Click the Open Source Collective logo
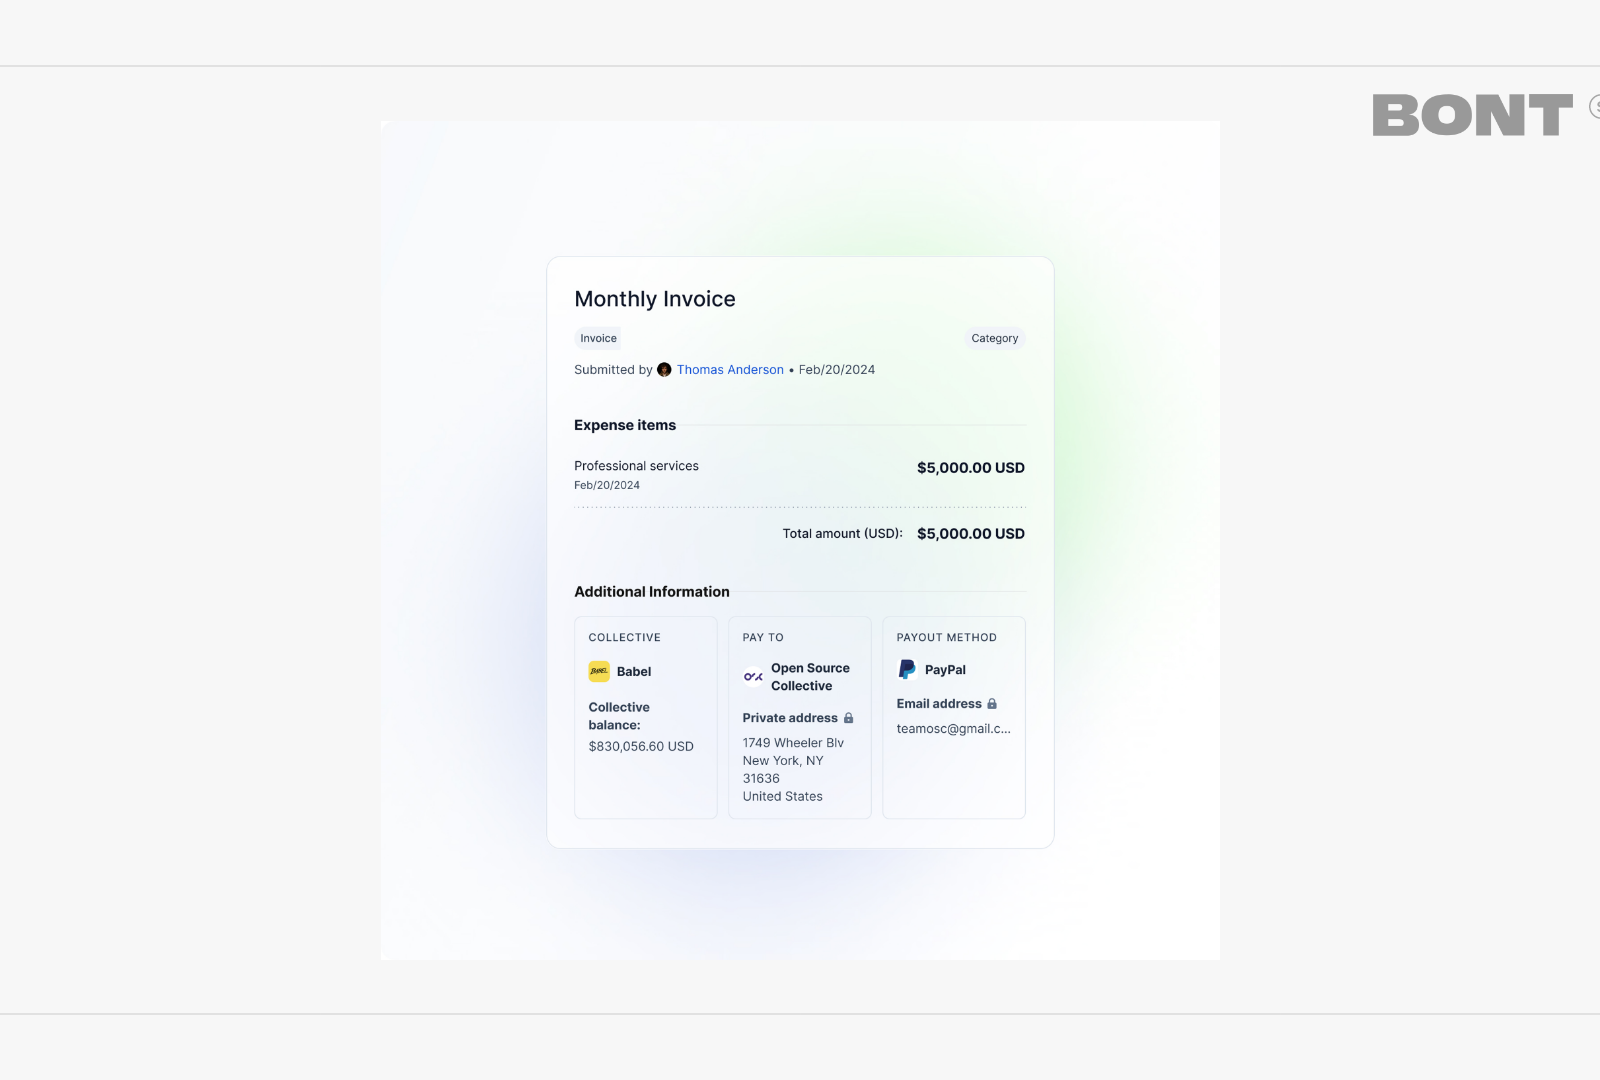This screenshot has height=1080, width=1600. point(754,676)
